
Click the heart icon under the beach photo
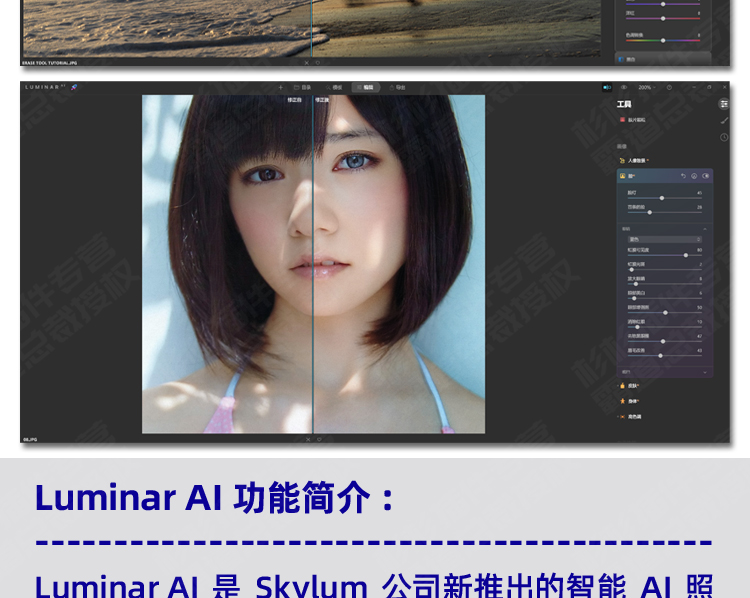[318, 63]
